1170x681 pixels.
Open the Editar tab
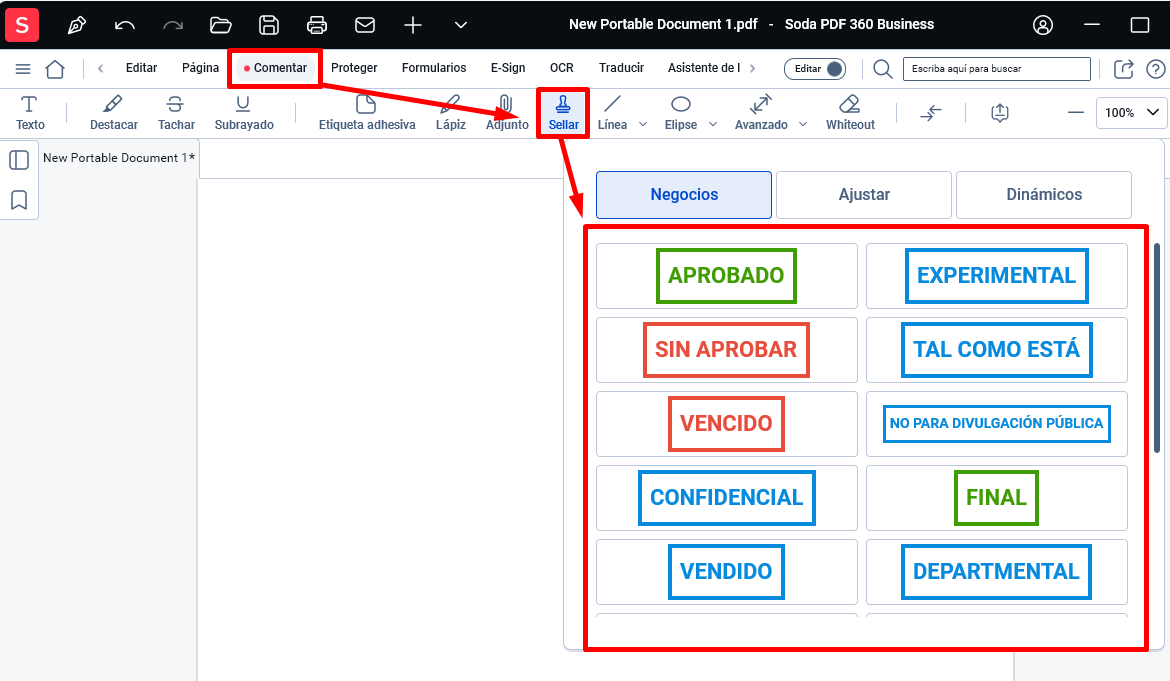[x=141, y=68]
